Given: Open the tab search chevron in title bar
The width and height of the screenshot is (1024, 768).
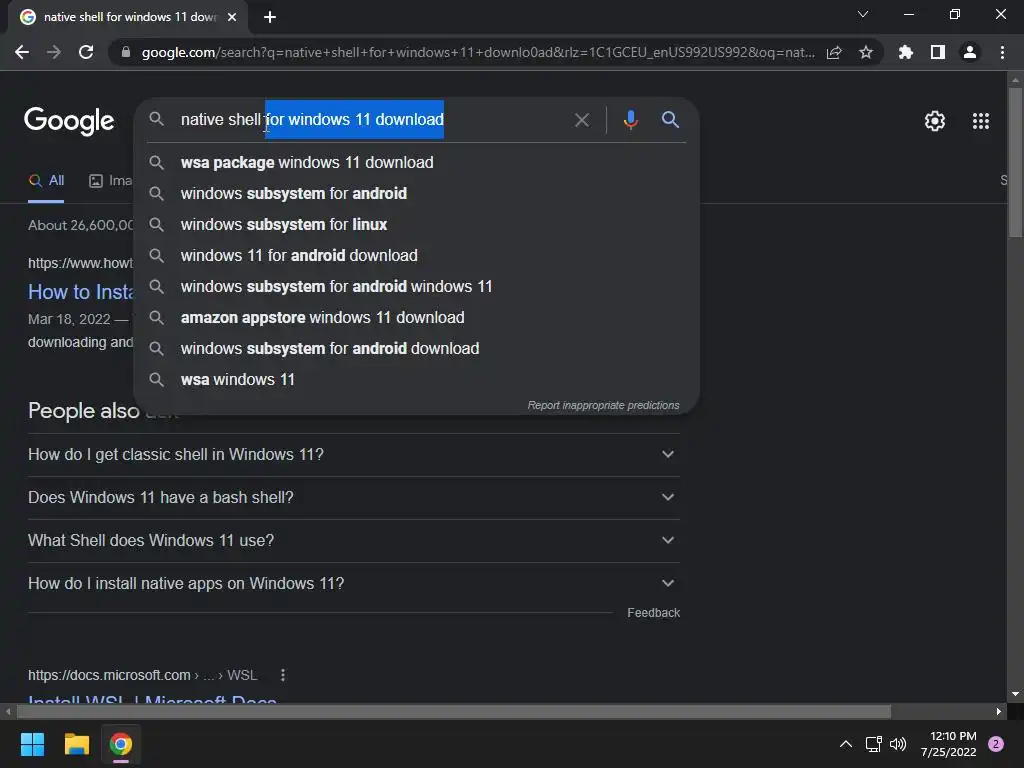Looking at the screenshot, I should [863, 14].
